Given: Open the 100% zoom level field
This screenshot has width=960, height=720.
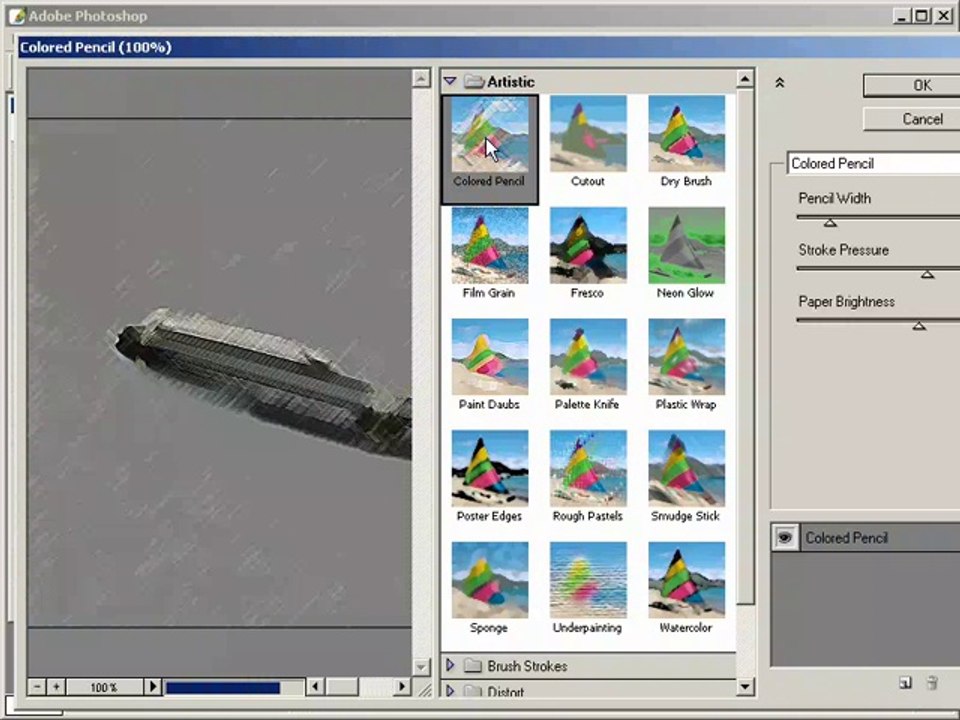Looking at the screenshot, I should coord(104,687).
